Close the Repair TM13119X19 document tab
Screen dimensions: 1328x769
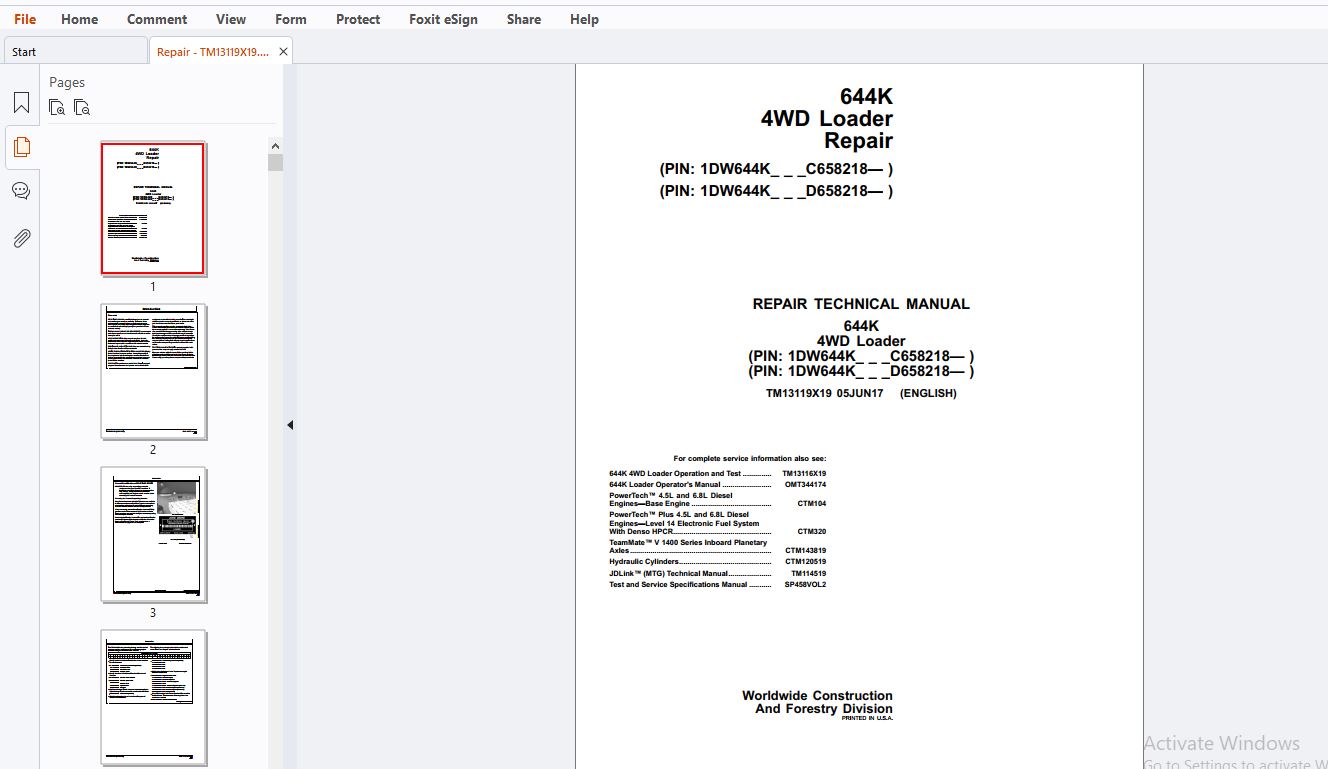(x=283, y=52)
